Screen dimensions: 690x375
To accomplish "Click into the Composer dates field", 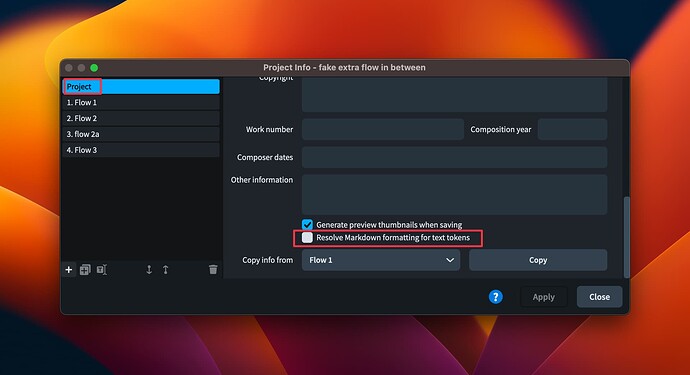I will tap(455, 157).
